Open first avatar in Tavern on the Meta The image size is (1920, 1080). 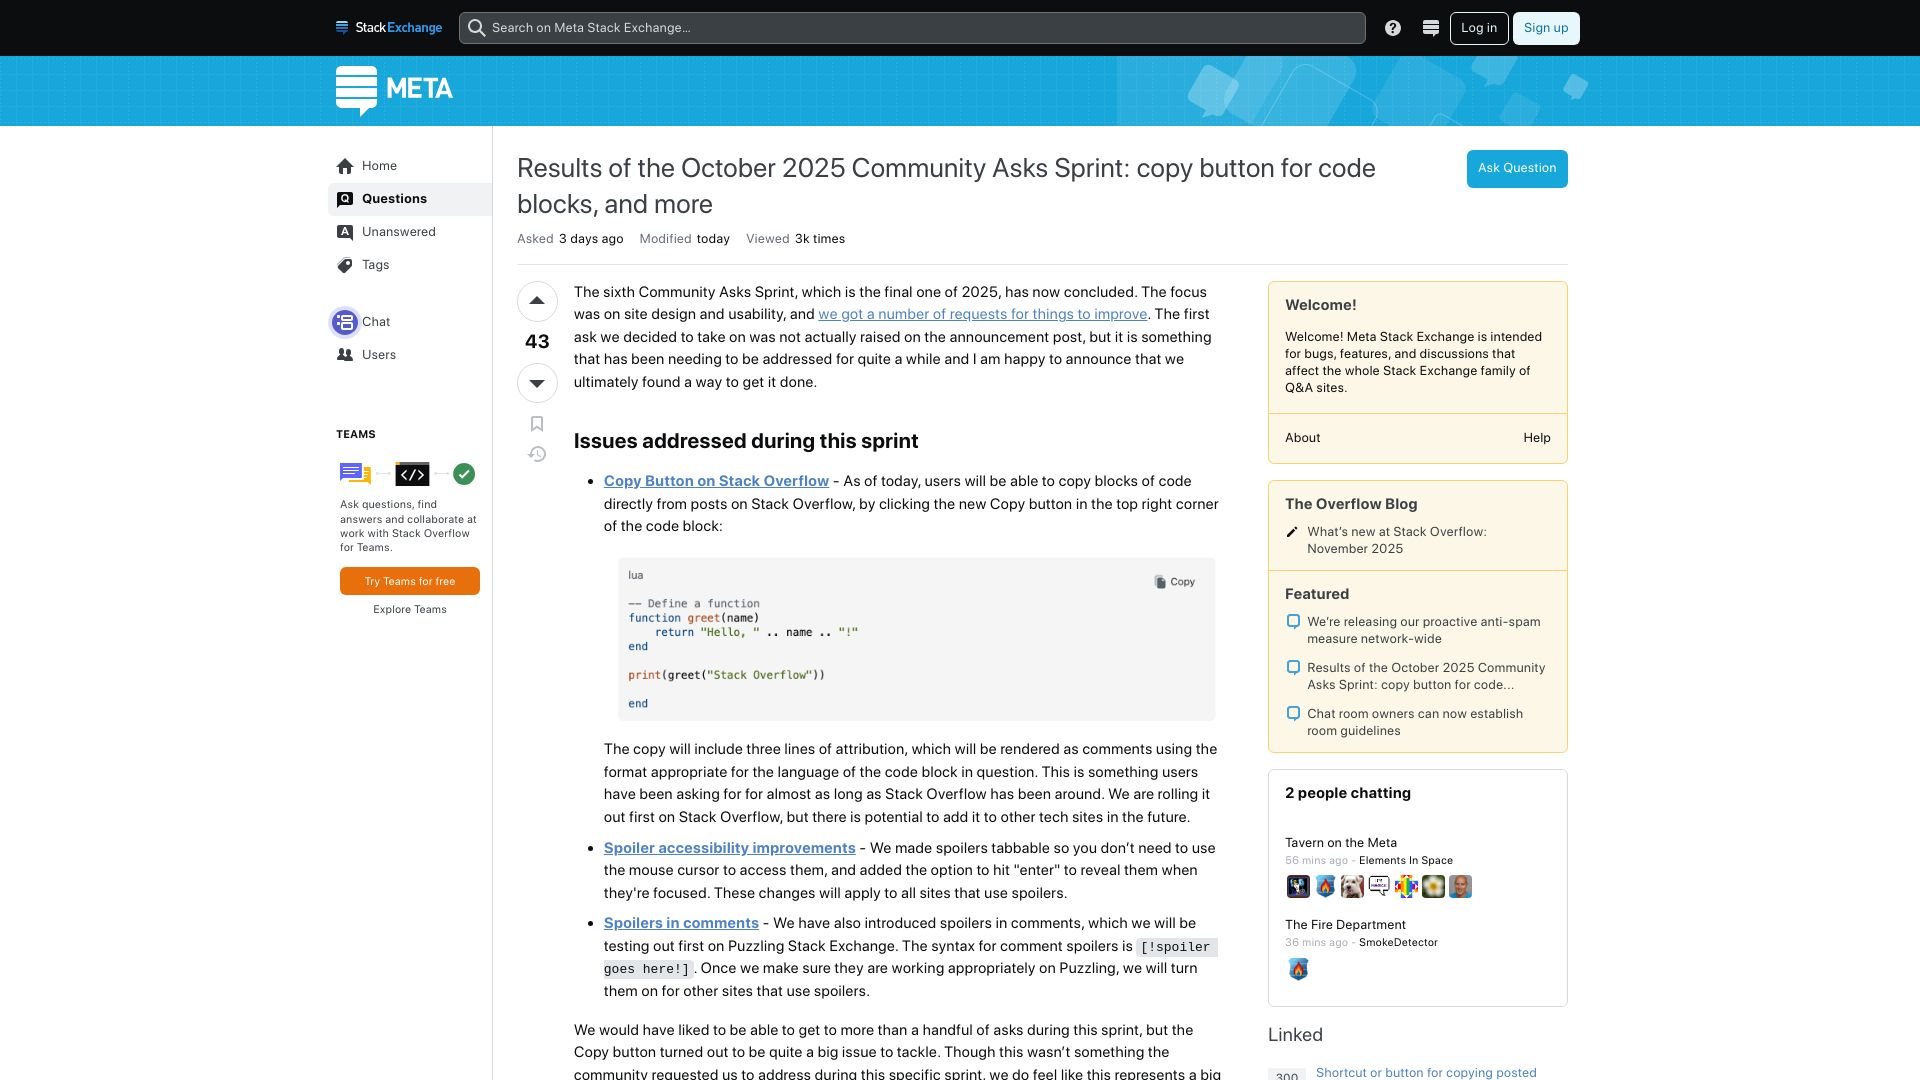pyautogui.click(x=1298, y=887)
